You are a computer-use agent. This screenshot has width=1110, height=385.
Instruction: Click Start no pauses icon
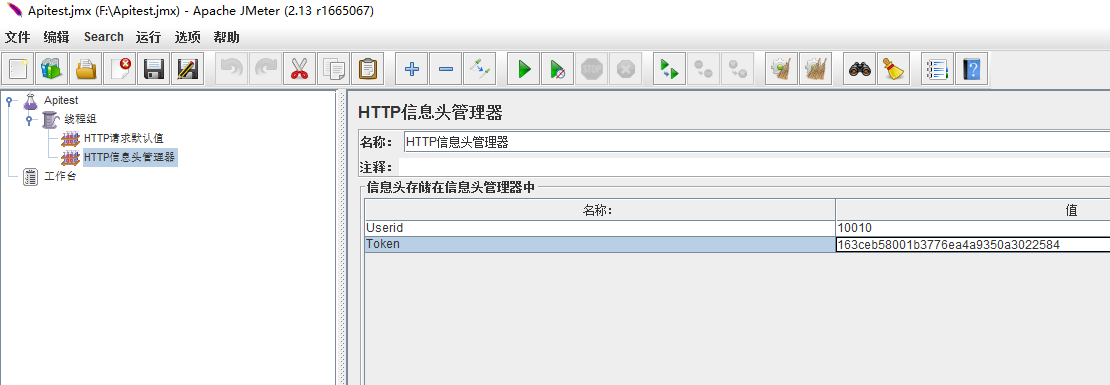pos(558,69)
